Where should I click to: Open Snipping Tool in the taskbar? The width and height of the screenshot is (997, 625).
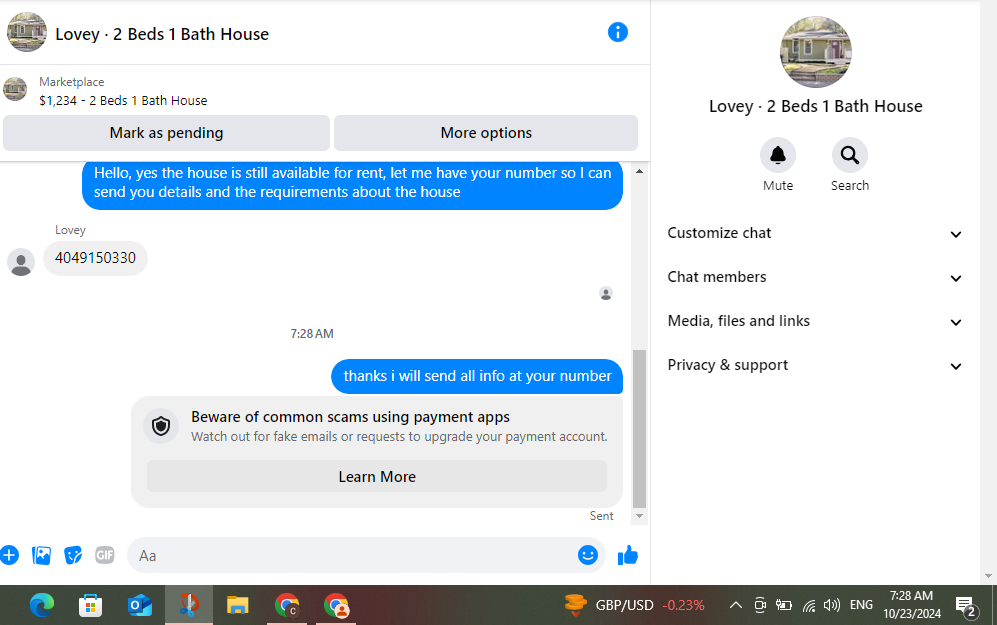click(189, 605)
